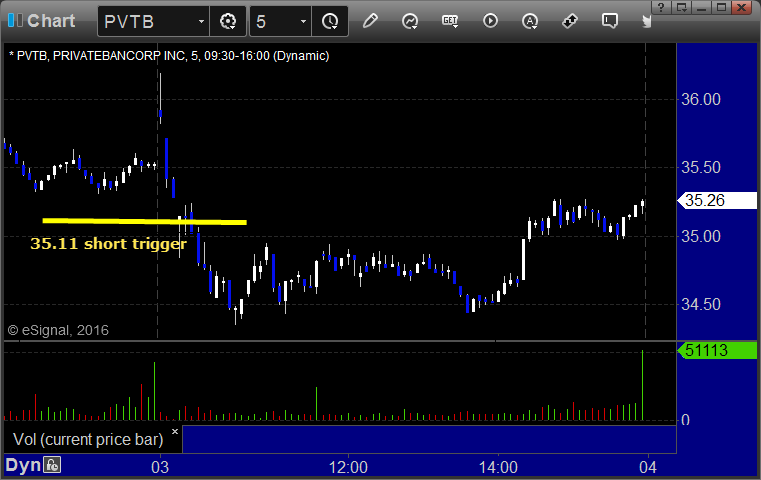Open help with the question mark button

coord(661,7)
